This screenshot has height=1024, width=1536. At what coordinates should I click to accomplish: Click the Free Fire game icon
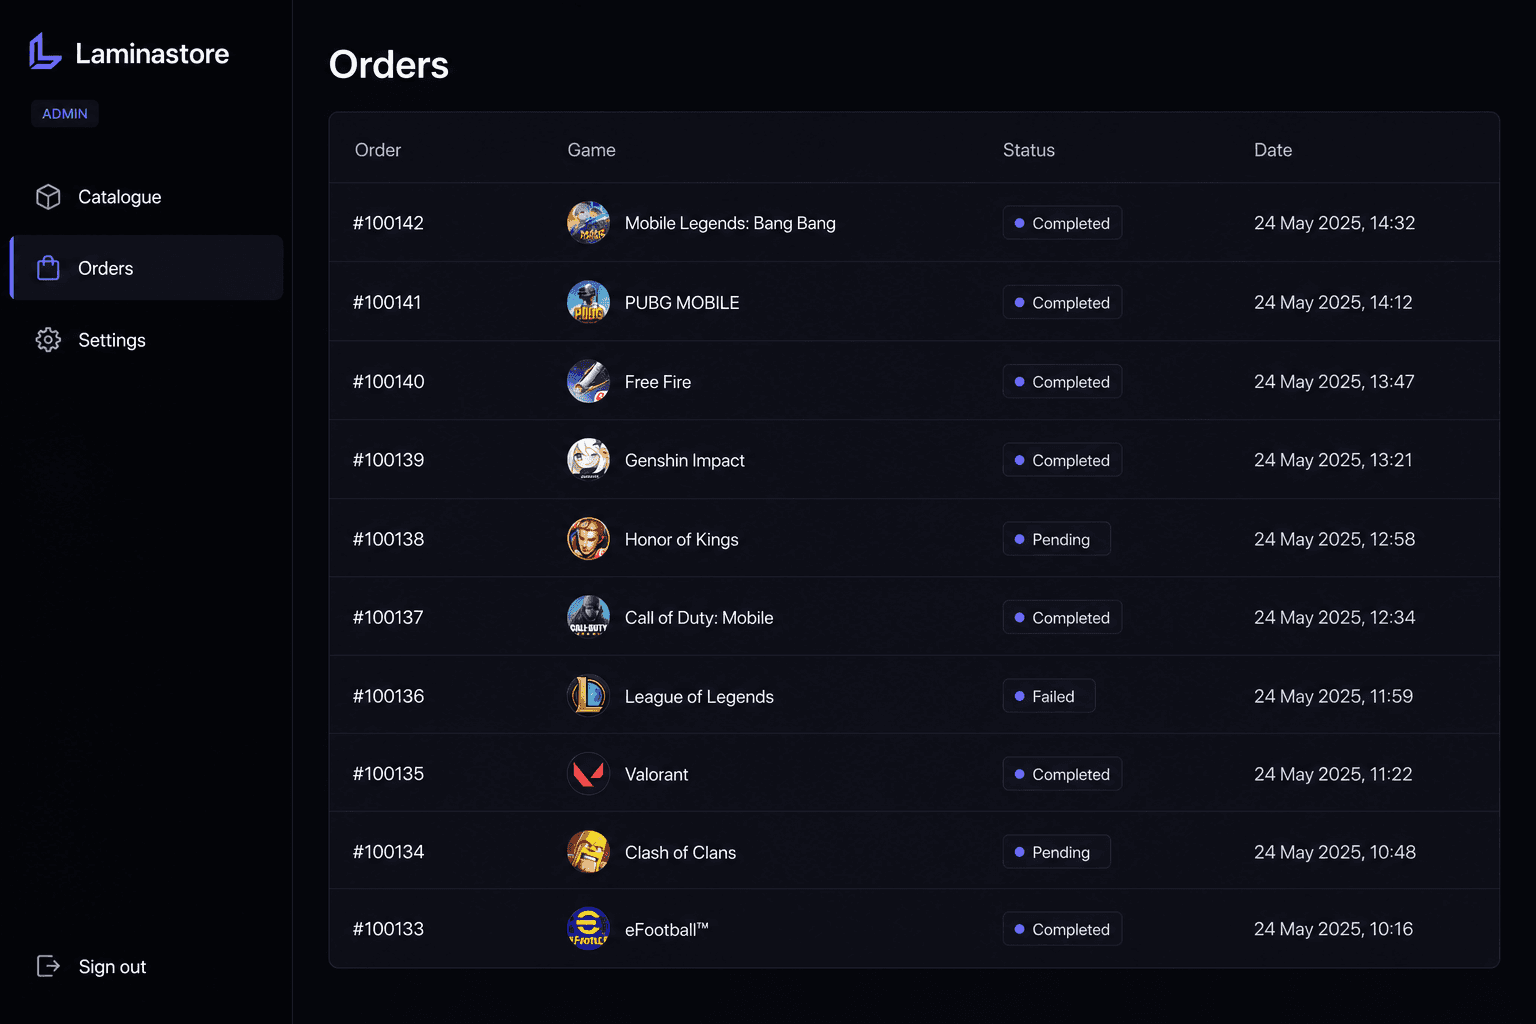pyautogui.click(x=588, y=381)
